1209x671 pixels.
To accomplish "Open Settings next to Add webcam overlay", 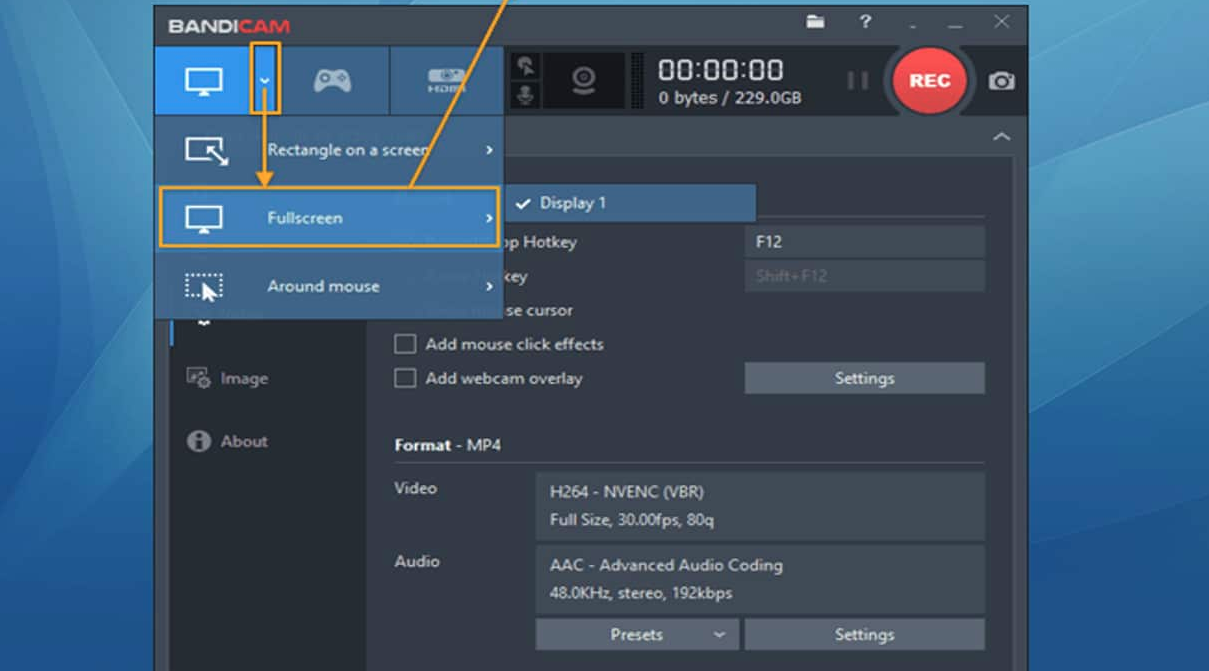I will coord(865,378).
